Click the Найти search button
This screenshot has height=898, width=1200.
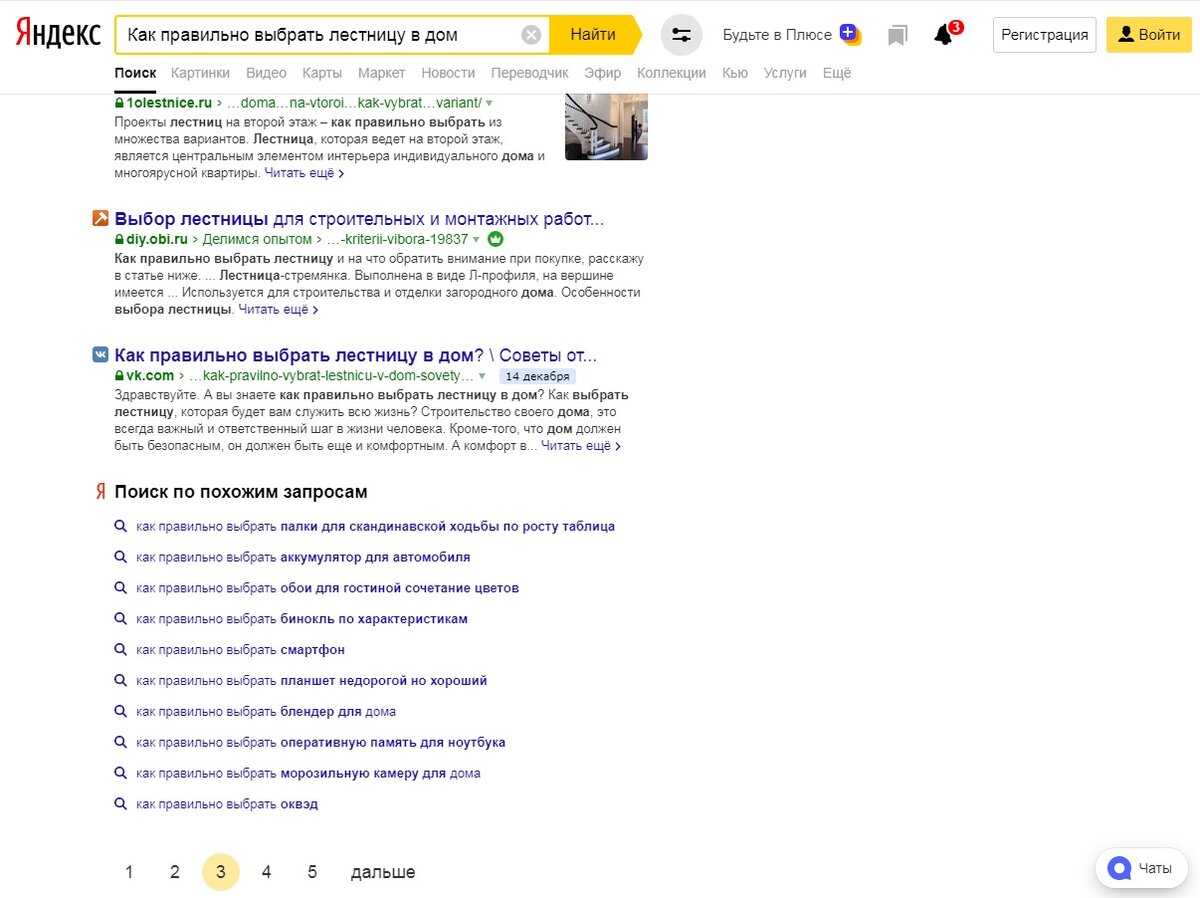point(593,35)
